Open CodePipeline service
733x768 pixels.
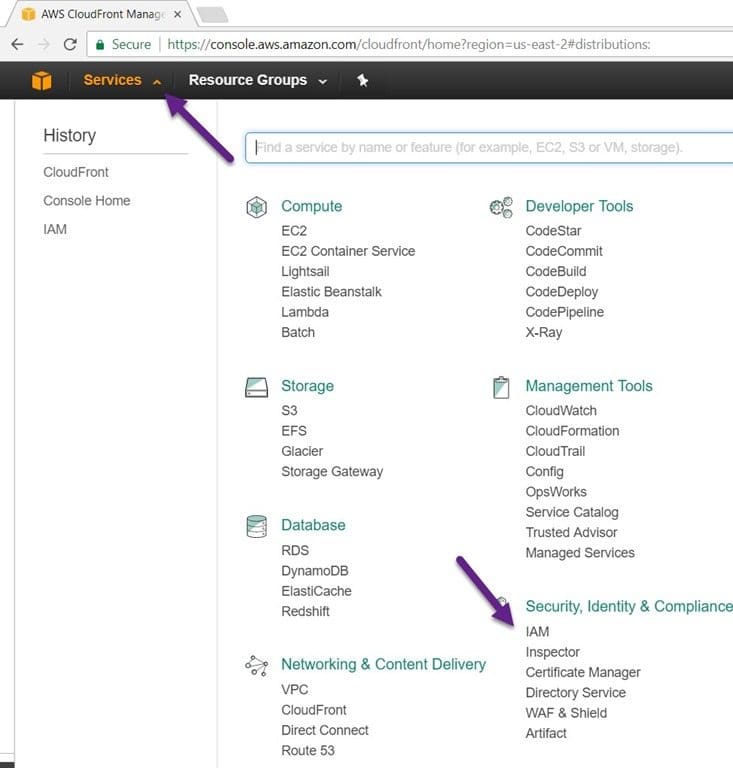click(x=564, y=312)
